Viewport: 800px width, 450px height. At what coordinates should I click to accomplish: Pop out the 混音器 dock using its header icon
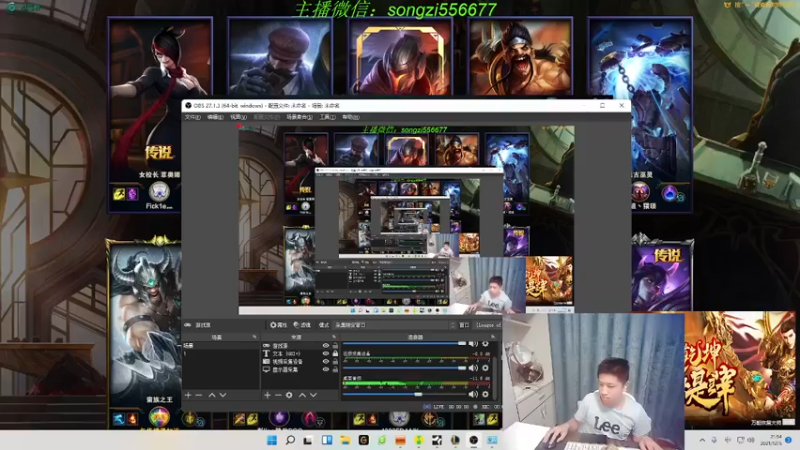point(493,337)
